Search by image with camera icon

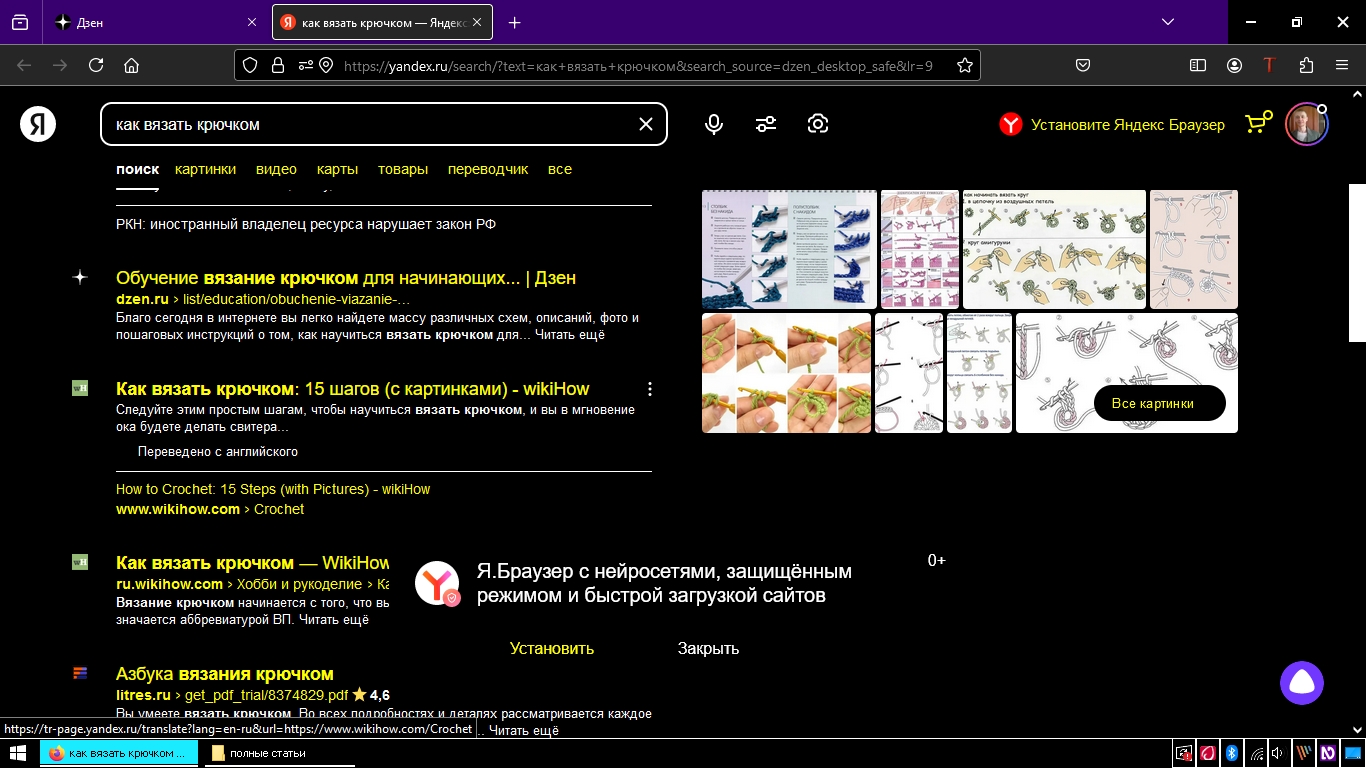(x=818, y=124)
